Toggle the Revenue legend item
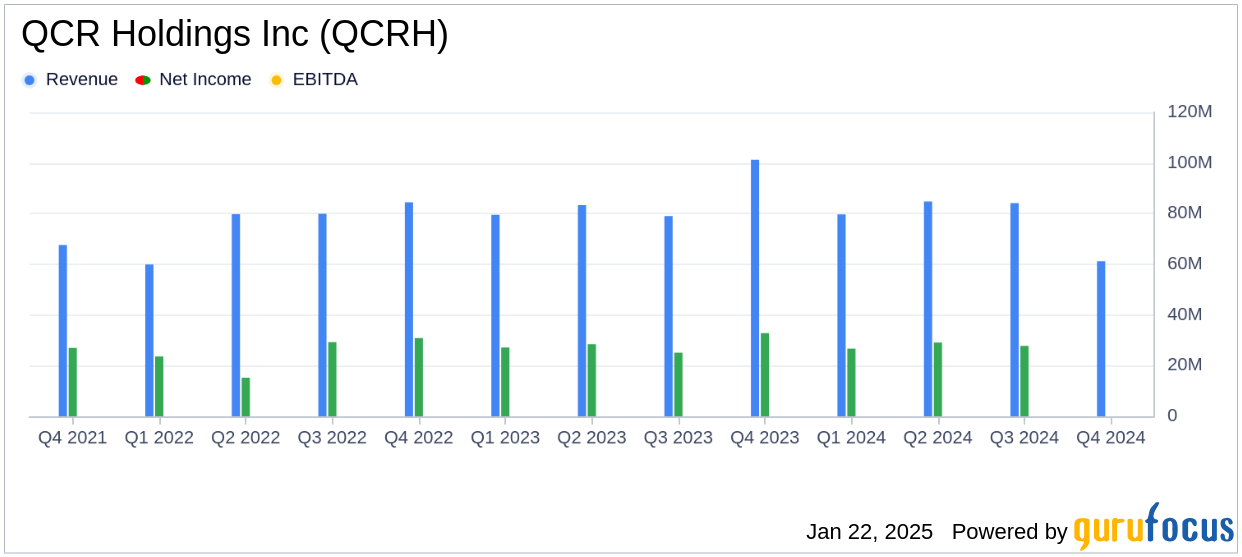 pos(70,80)
